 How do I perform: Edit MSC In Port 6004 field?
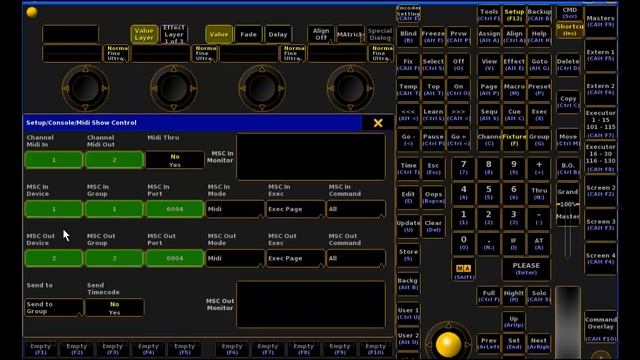[x=175, y=209]
